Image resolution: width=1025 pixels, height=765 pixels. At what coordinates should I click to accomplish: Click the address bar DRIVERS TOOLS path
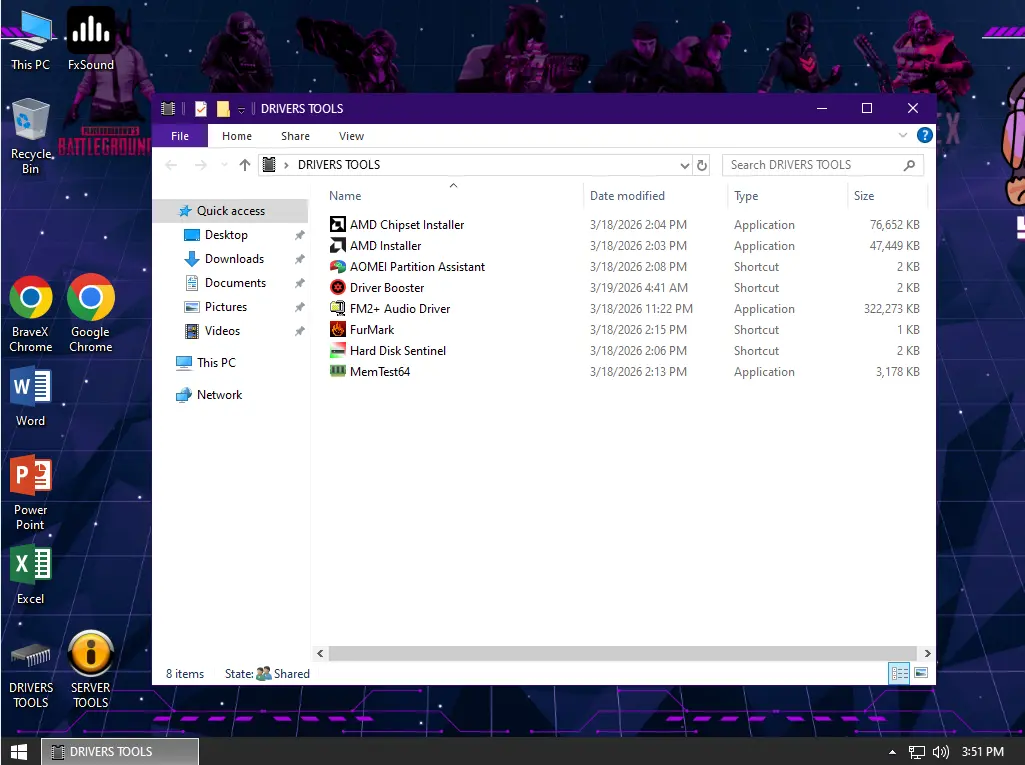tap(339, 165)
